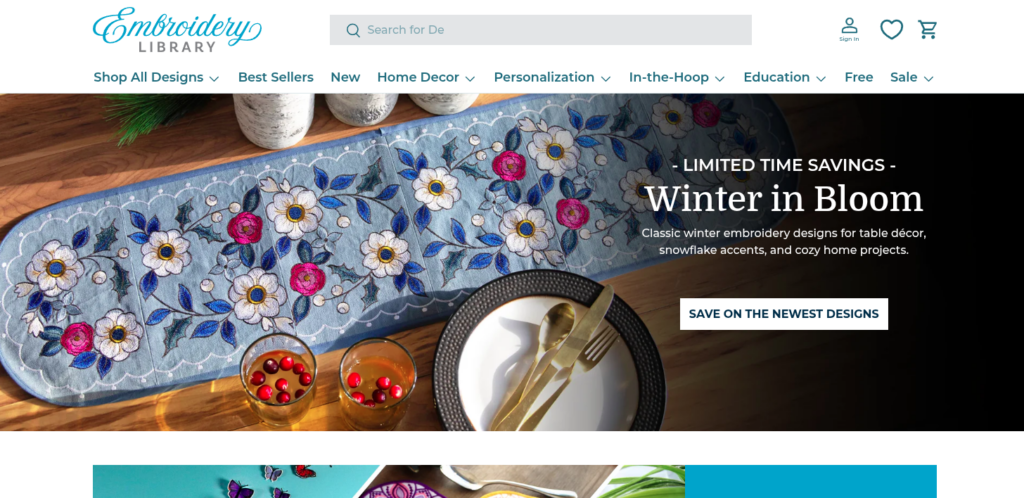Expand the Shop All Designs dropdown
The height and width of the screenshot is (498, 1024).
click(x=156, y=77)
